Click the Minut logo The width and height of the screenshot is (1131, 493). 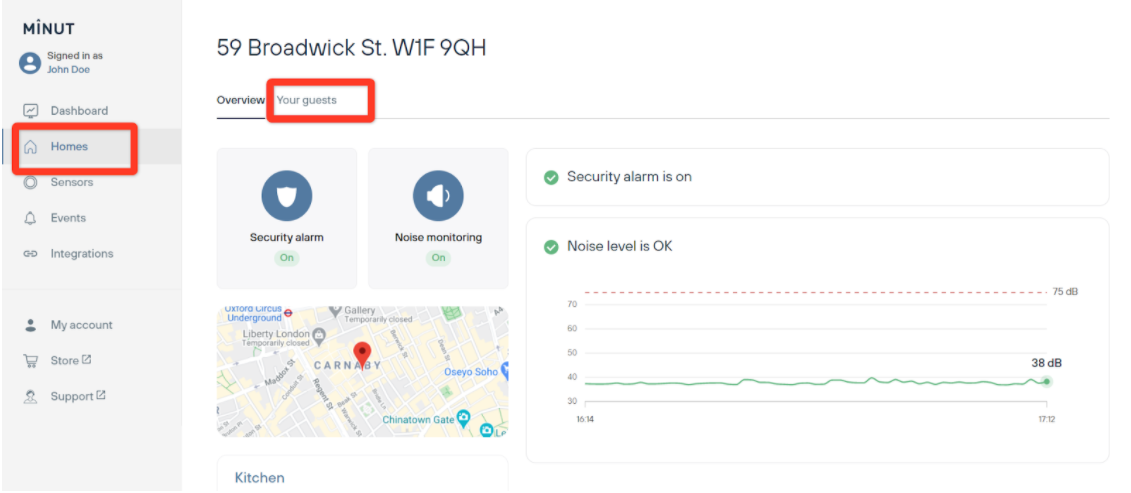(48, 29)
